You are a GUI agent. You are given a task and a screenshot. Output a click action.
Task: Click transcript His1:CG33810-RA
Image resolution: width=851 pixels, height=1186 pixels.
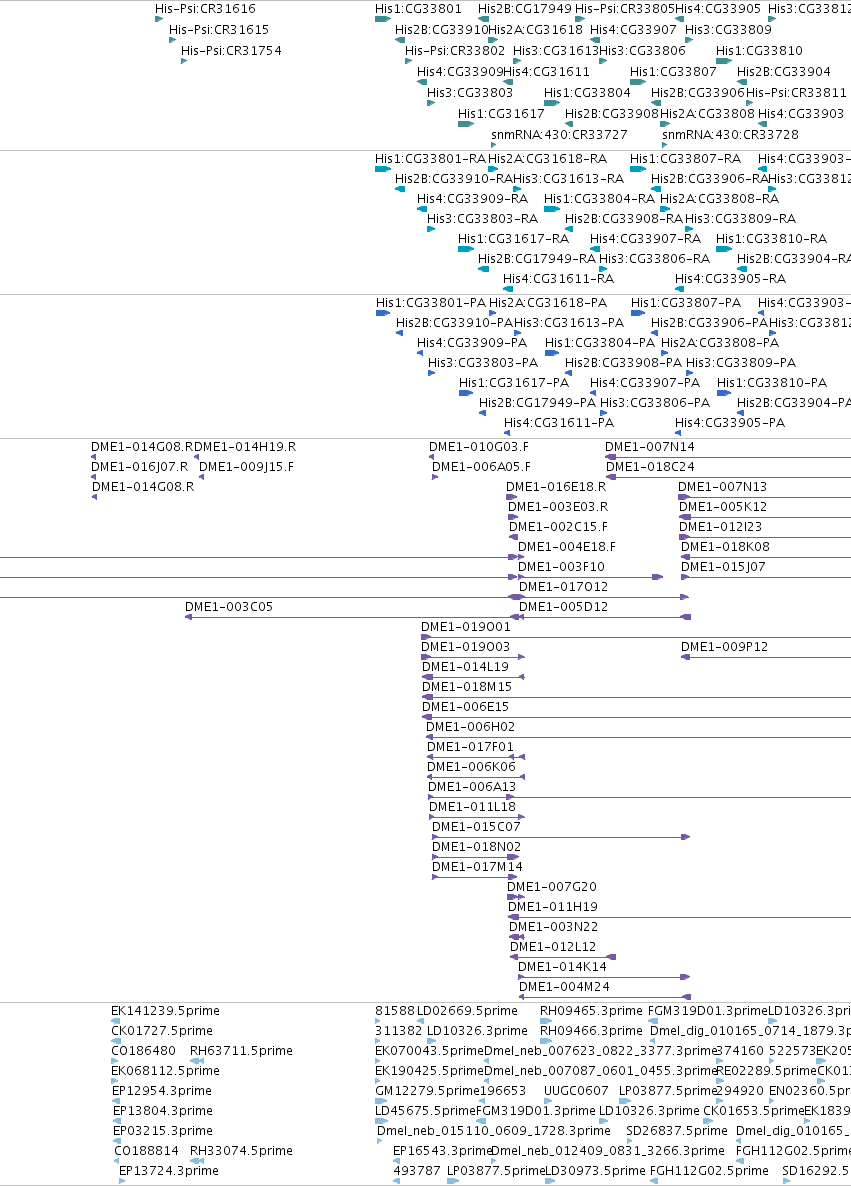point(772,239)
